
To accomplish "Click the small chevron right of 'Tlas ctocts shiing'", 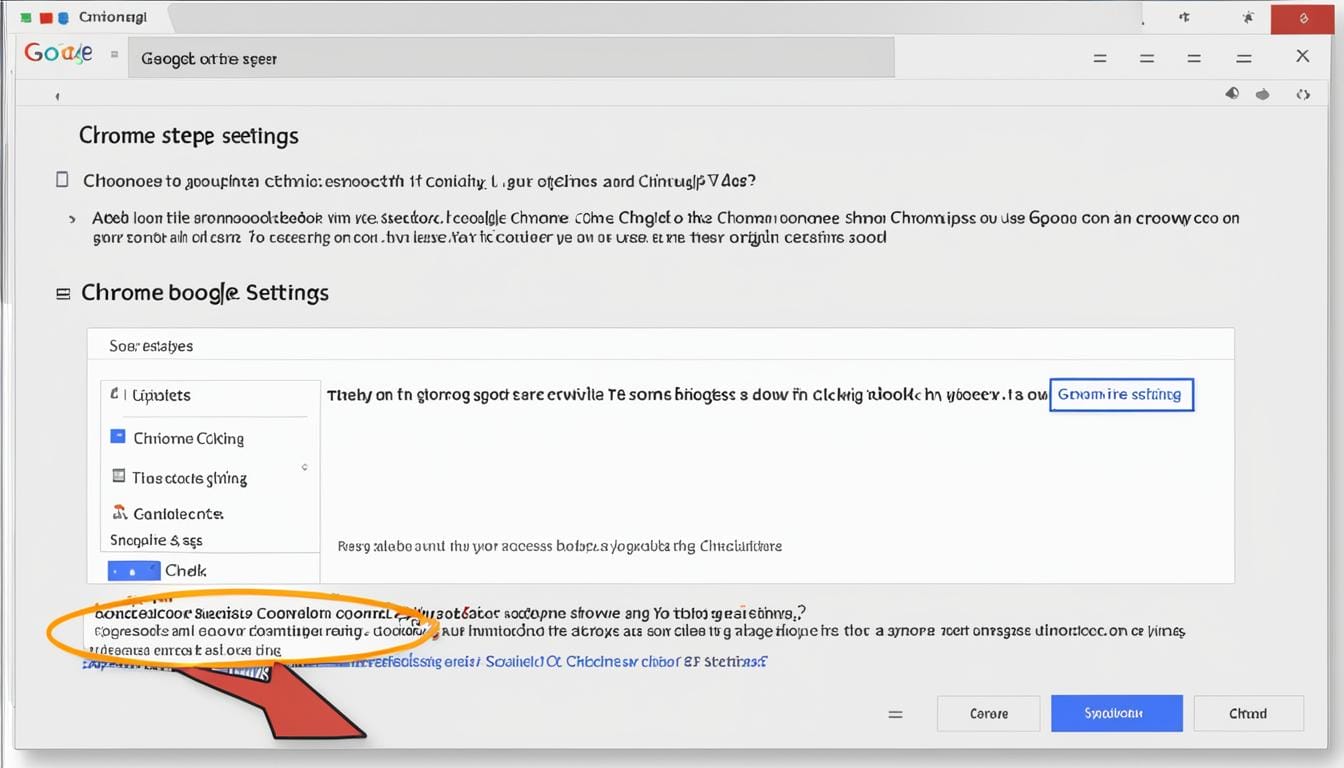I will [304, 467].
